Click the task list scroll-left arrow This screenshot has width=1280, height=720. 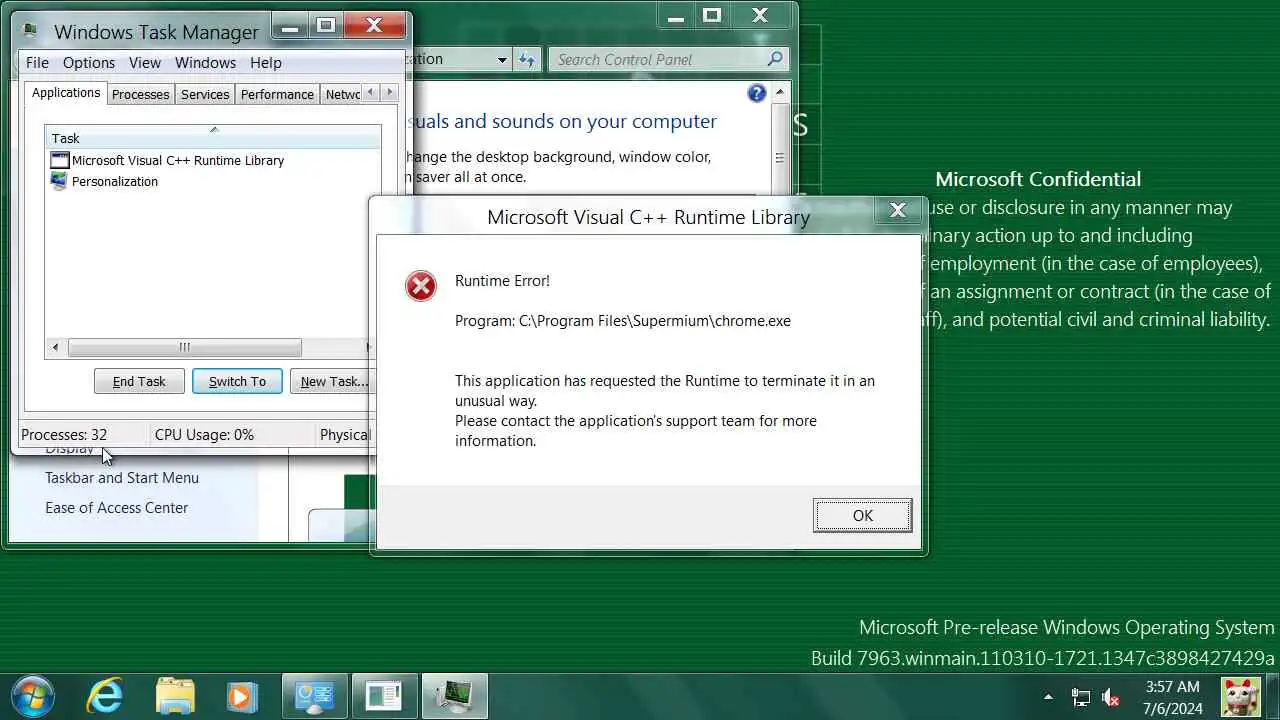point(55,347)
